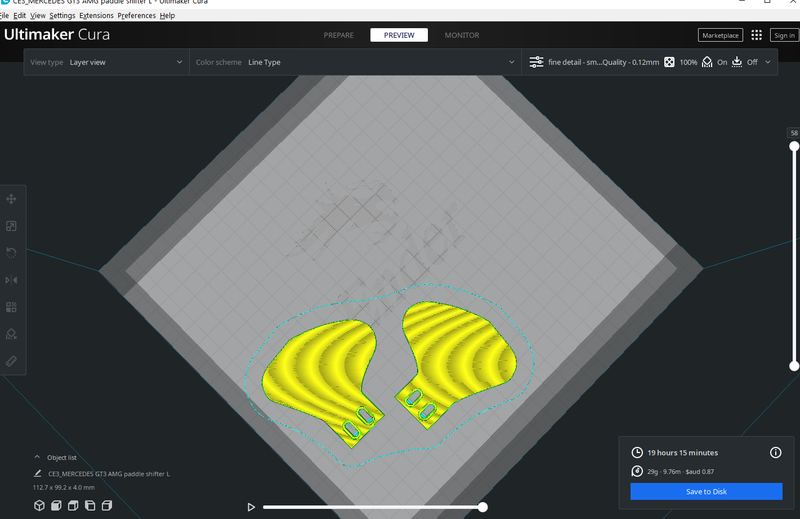The width and height of the screenshot is (800, 519).
Task: Expand the print settings panel chevron
Action: coord(767,62)
